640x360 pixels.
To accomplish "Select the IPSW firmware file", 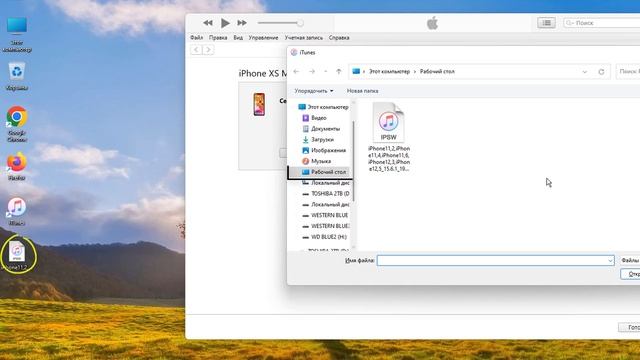I will (389, 137).
